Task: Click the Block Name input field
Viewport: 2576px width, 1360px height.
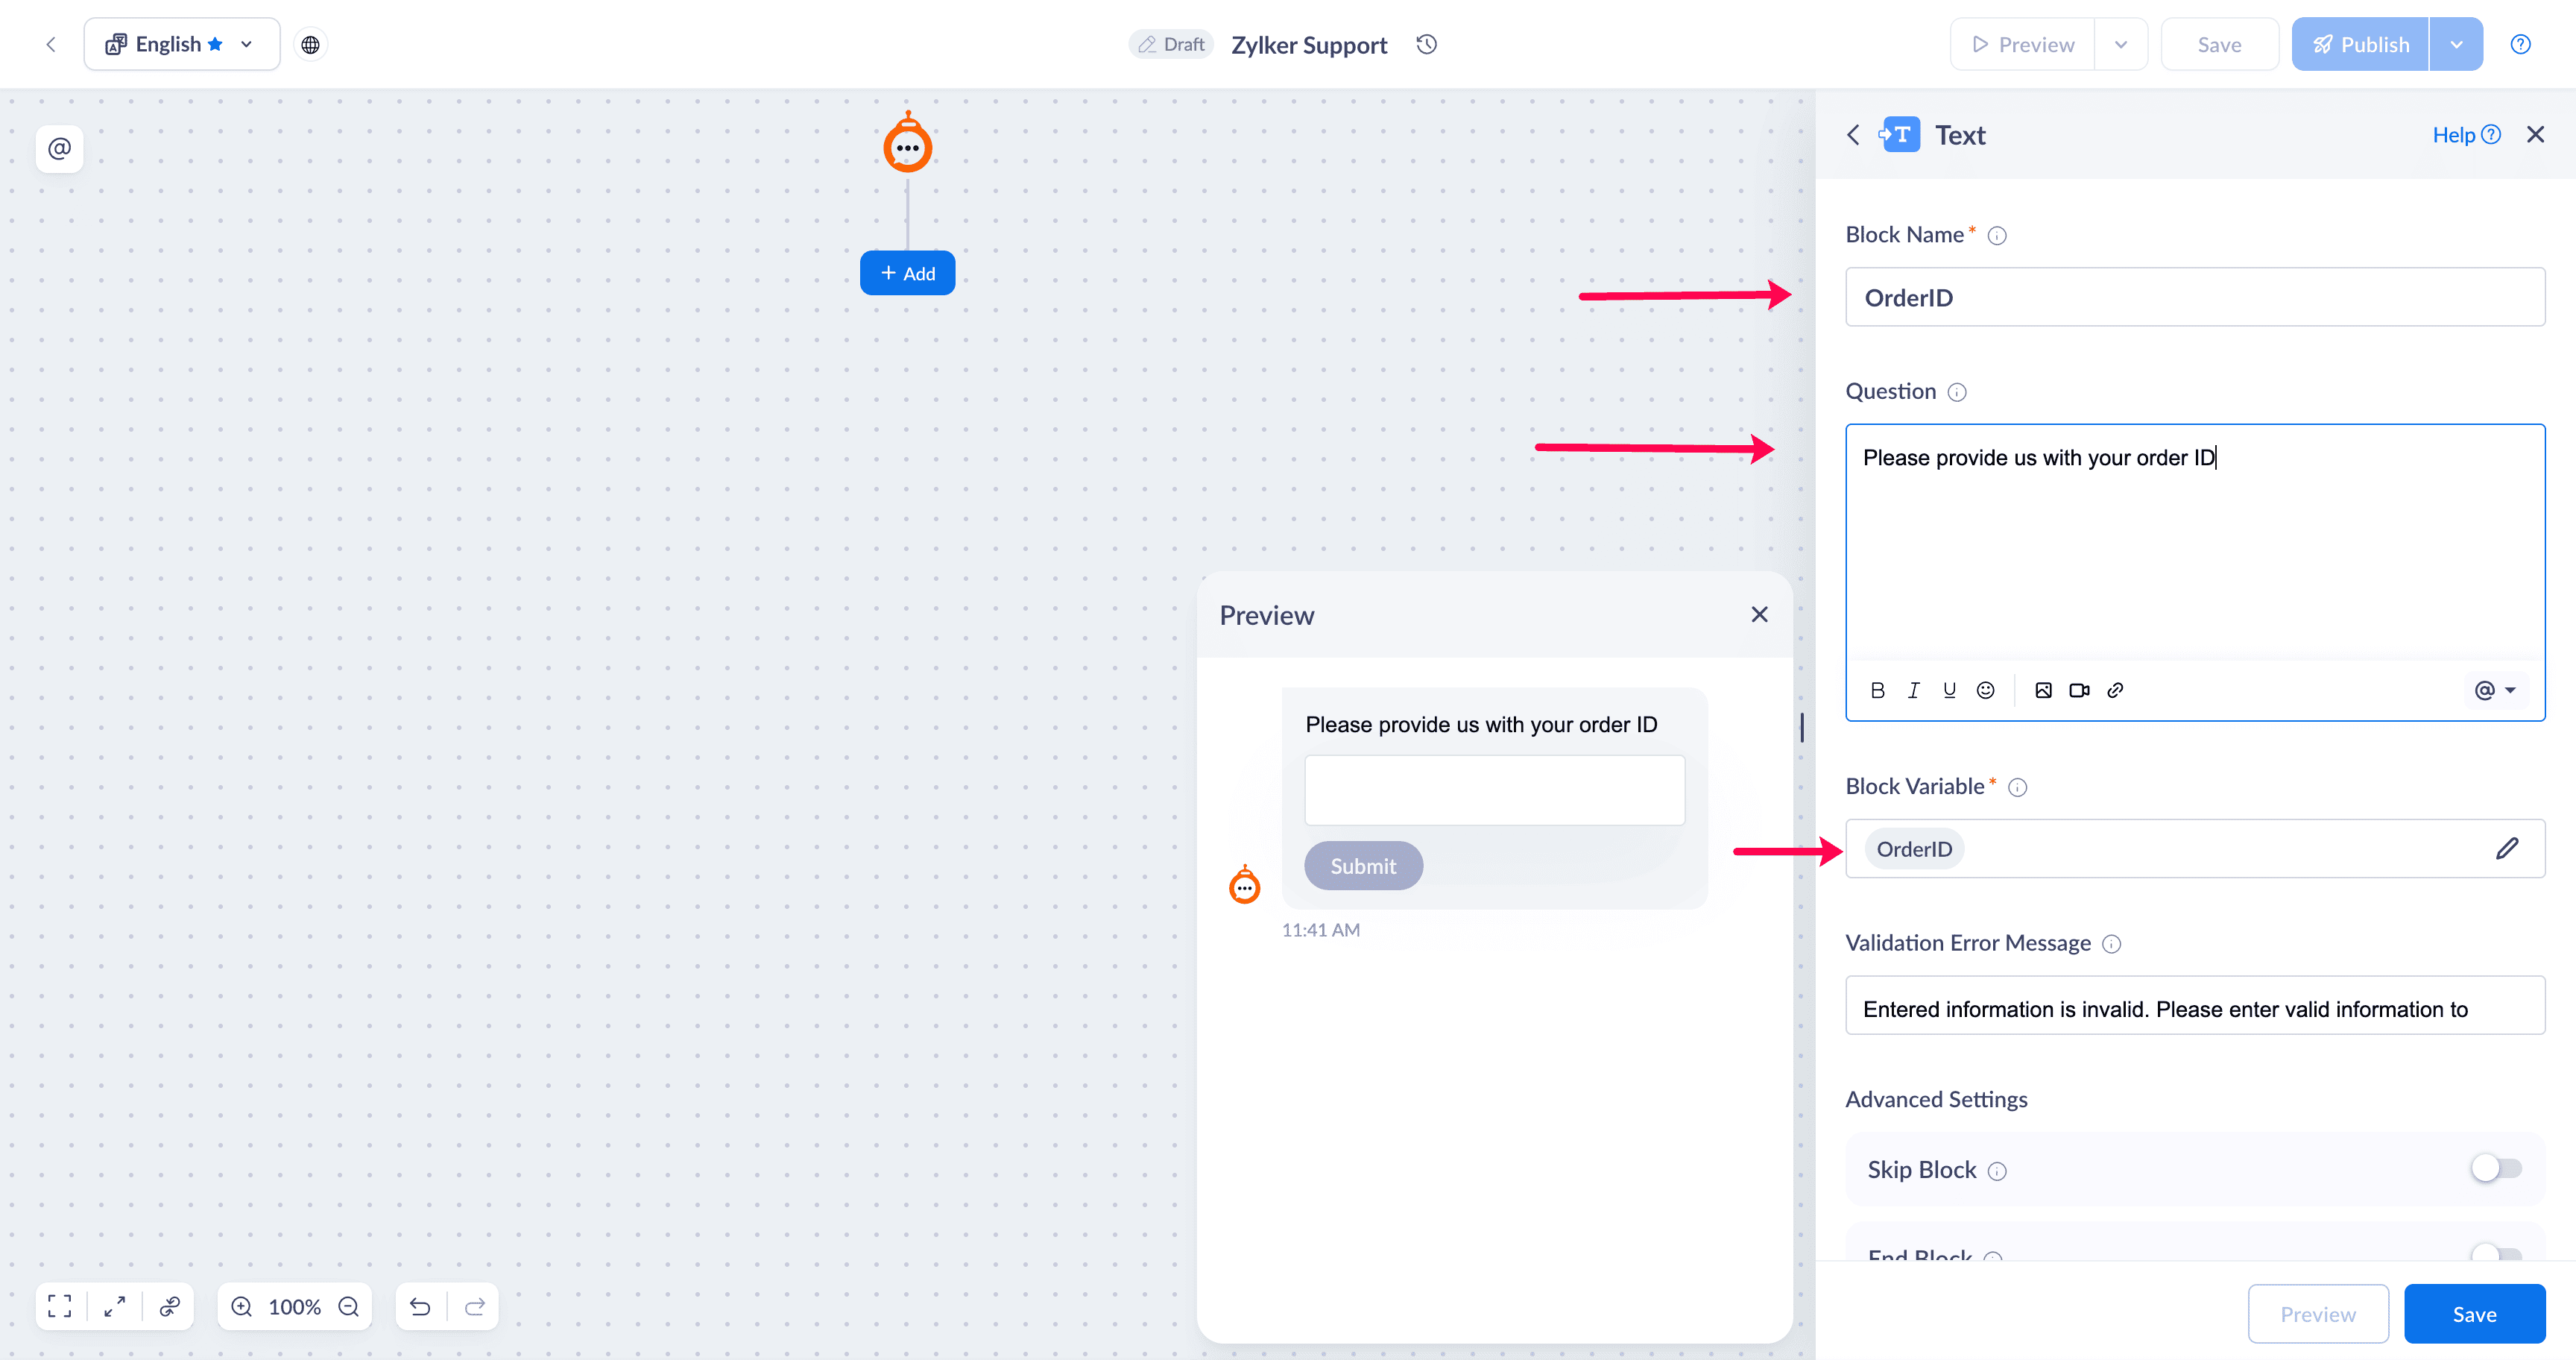Action: (x=2194, y=297)
